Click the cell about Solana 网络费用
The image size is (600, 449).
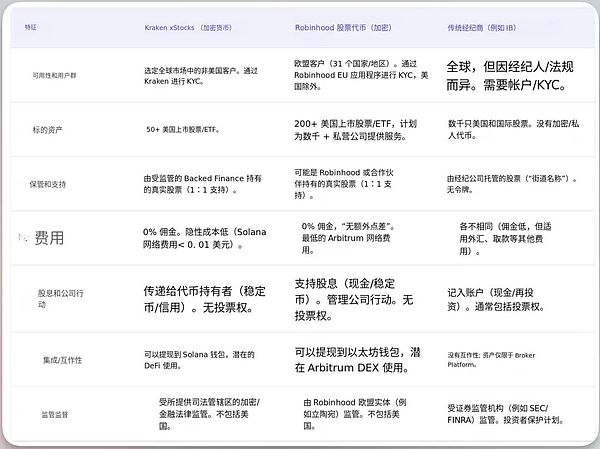(x=206, y=238)
